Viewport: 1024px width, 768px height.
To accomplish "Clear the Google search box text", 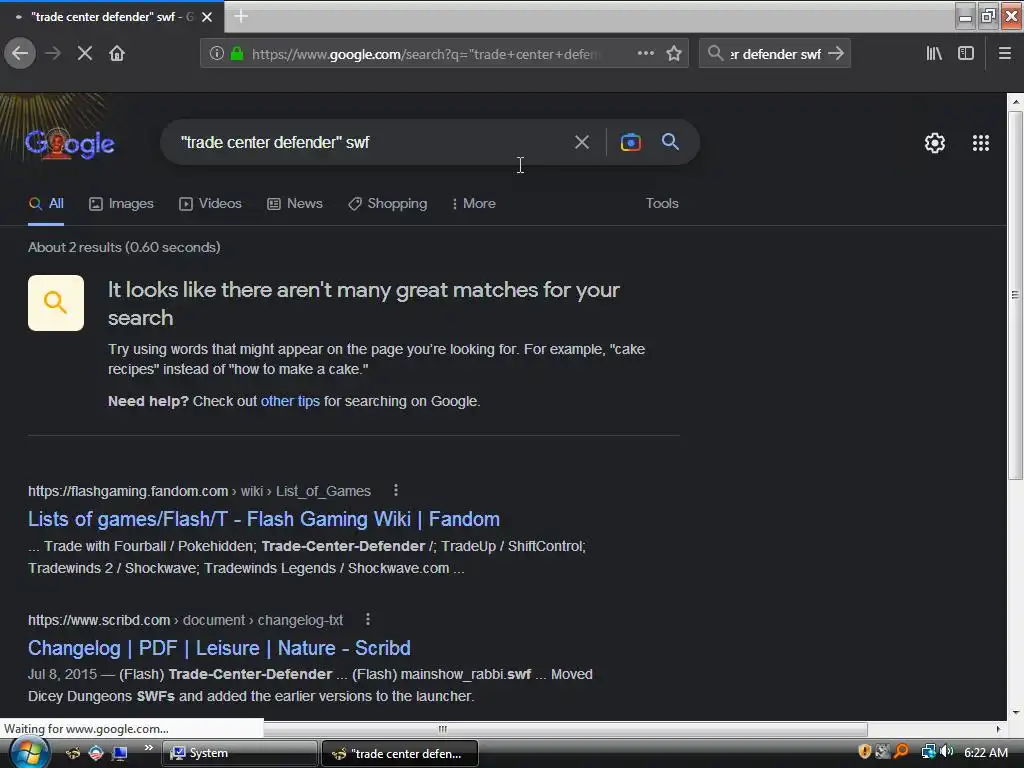I will [x=581, y=142].
